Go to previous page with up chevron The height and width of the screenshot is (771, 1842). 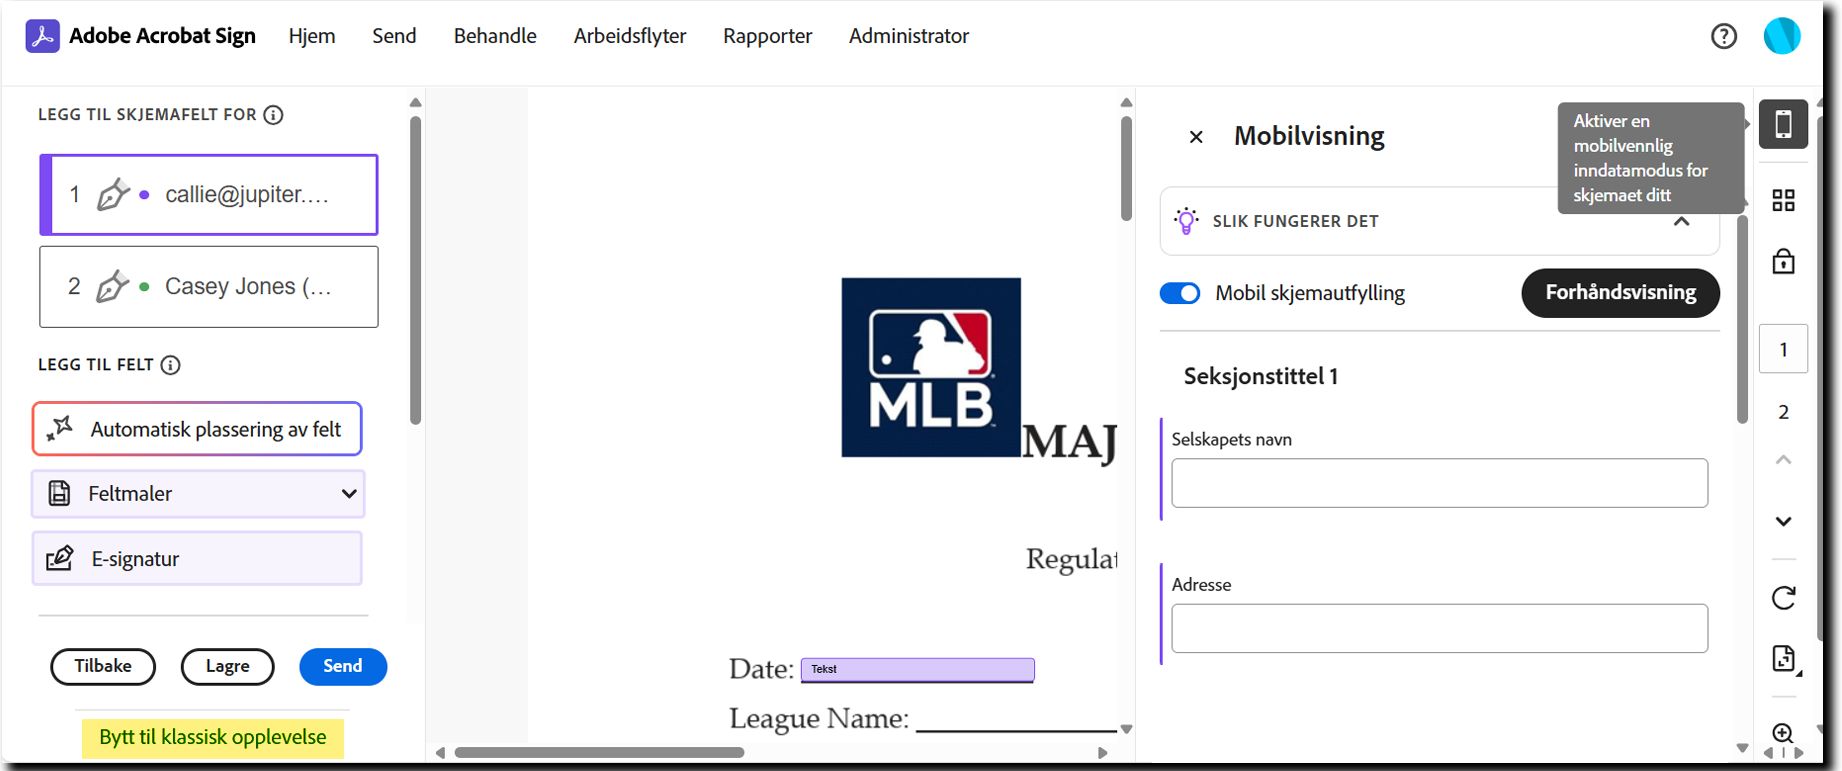[x=1783, y=460]
